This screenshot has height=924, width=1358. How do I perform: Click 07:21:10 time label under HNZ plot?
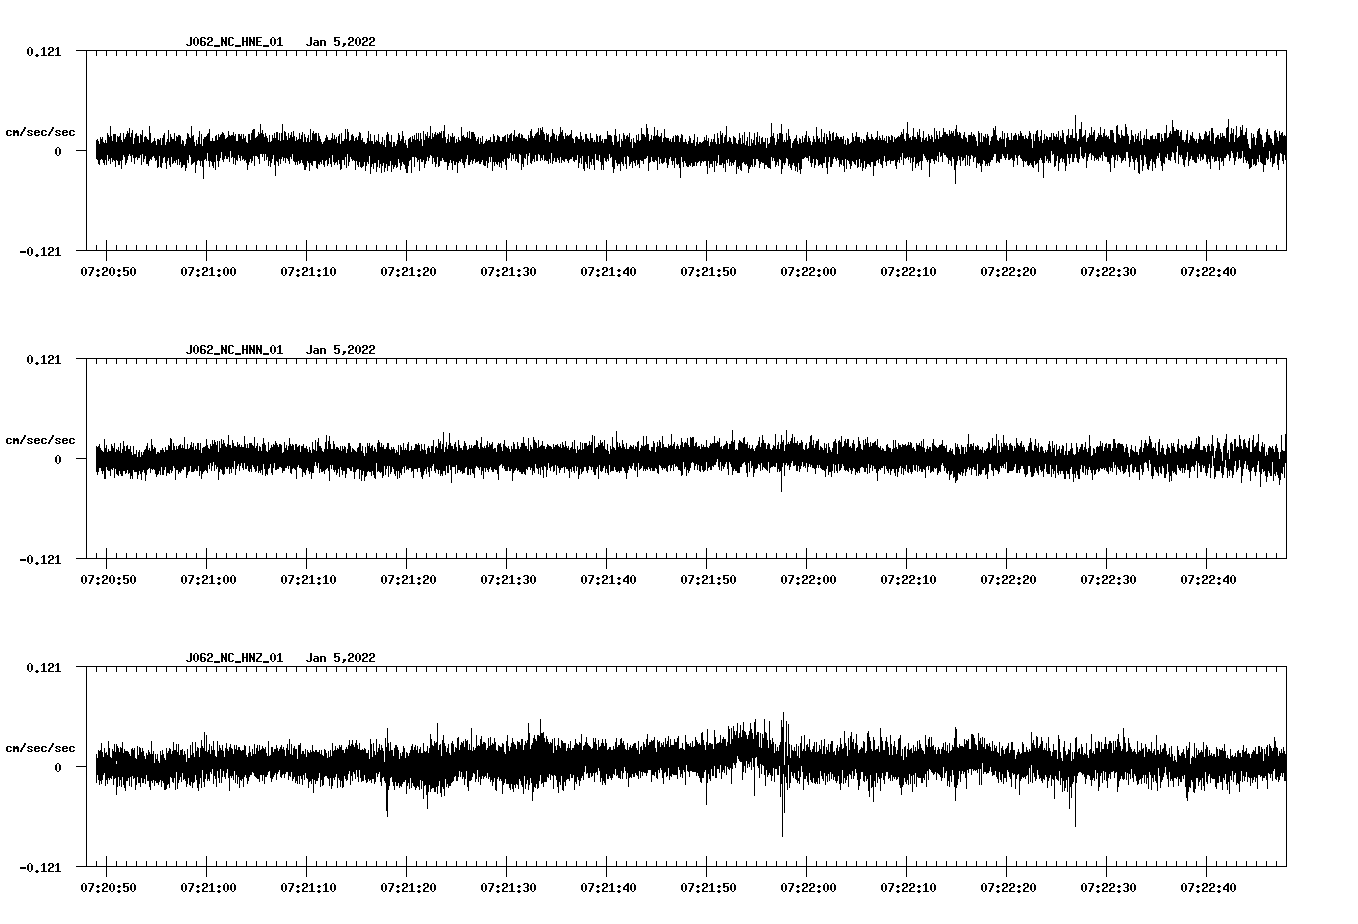point(308,887)
